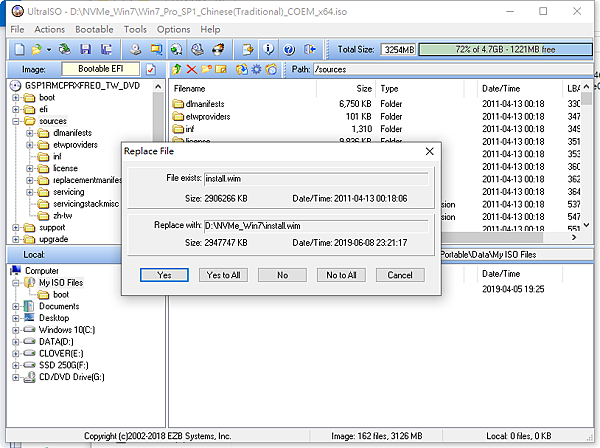600x448 pixels.
Task: Click the green Up folder arrow icon
Action: (x=177, y=69)
